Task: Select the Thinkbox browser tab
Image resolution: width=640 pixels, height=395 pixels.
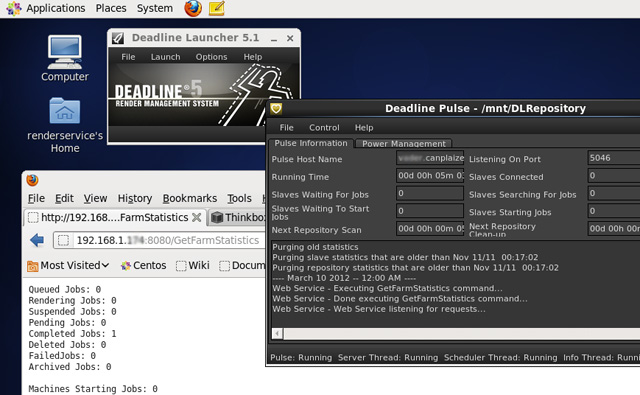Action: 237,217
